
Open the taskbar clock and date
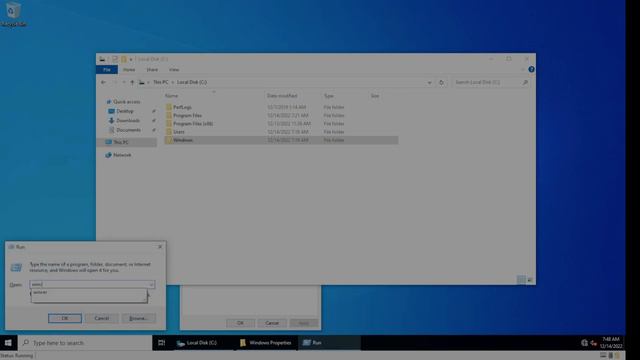611,343
